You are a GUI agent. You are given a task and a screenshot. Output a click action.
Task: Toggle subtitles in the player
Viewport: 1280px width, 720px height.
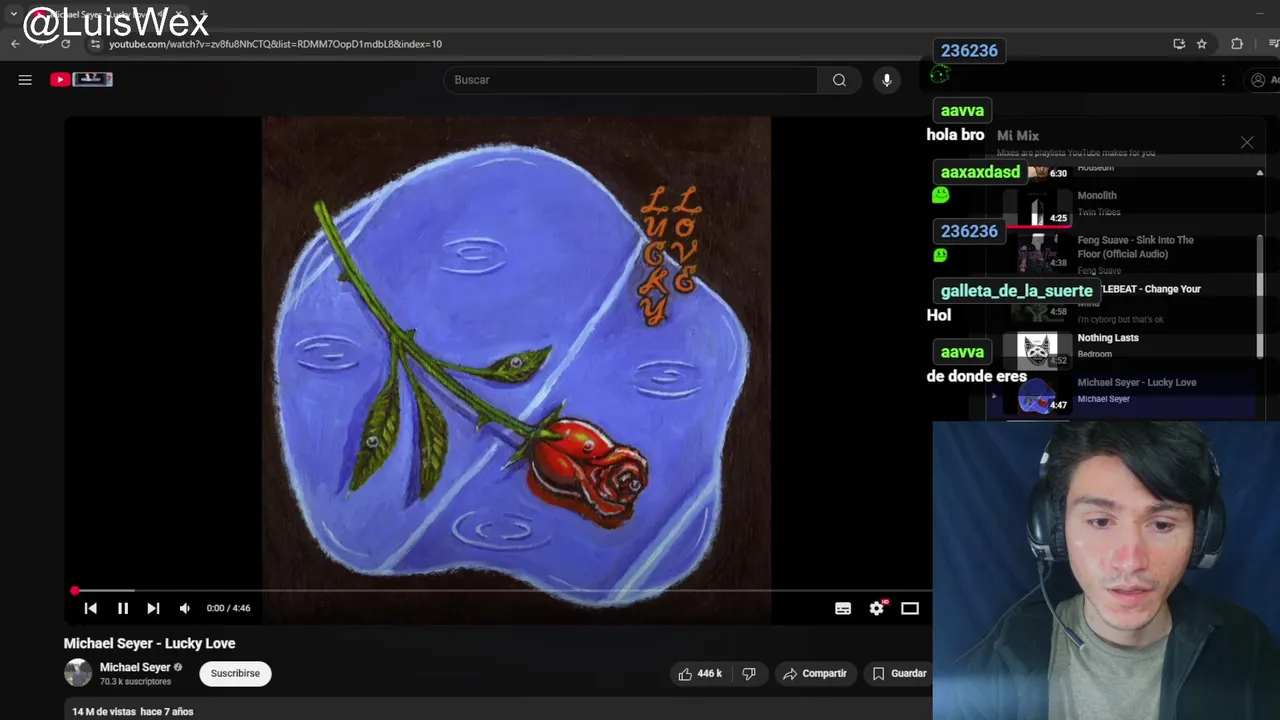[x=843, y=608]
